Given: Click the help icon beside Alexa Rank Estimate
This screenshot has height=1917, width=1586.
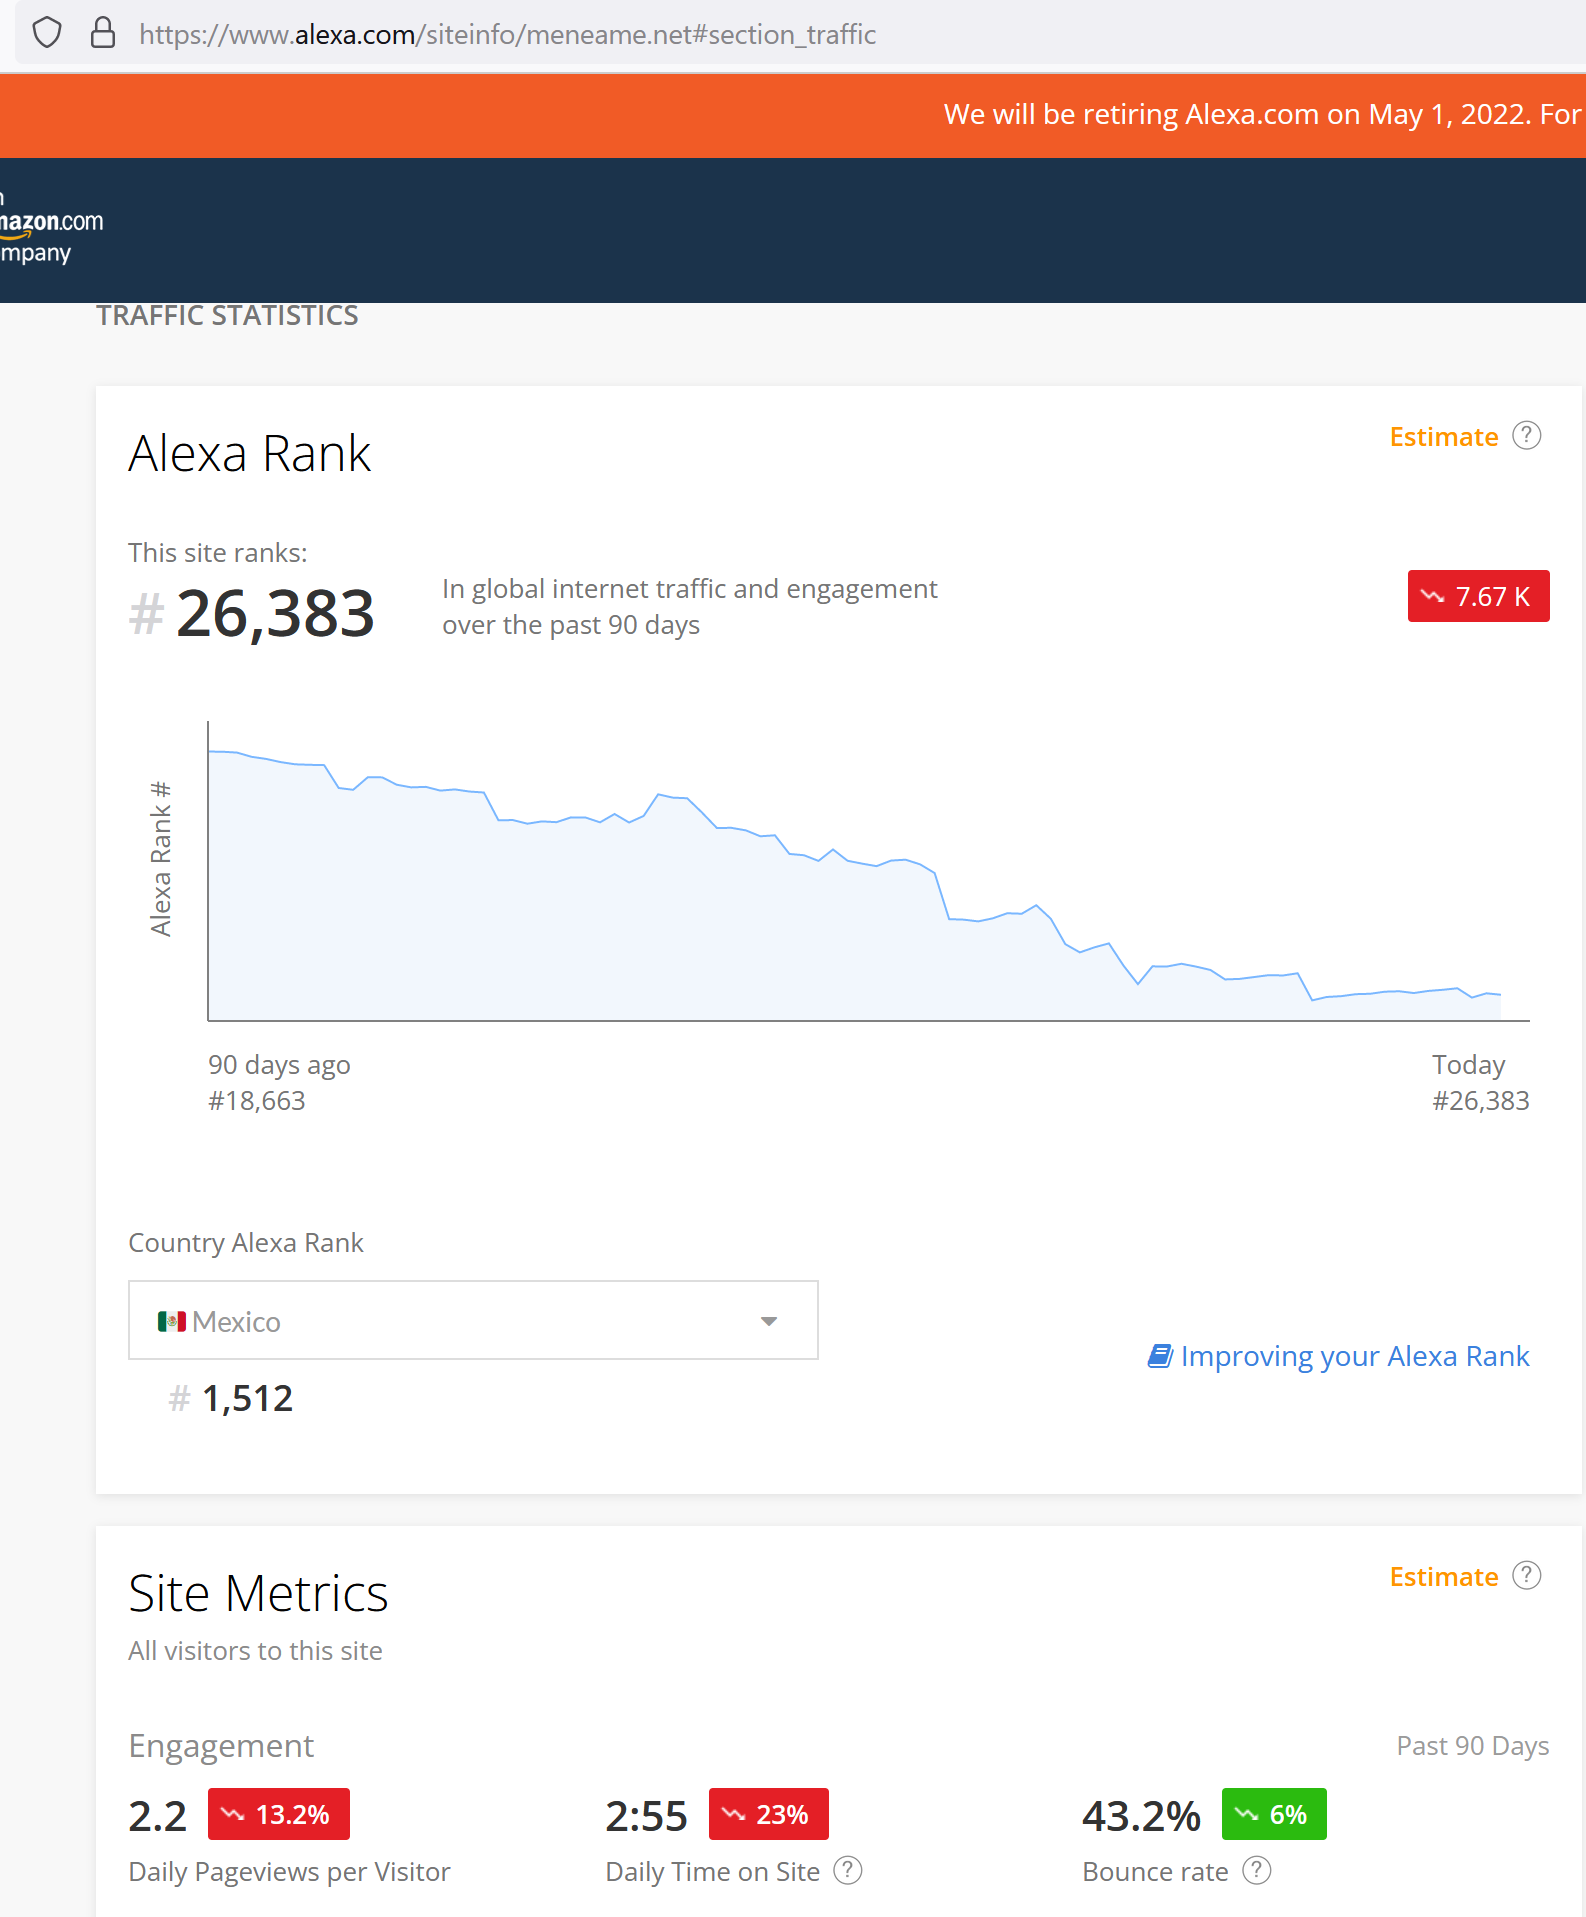Looking at the screenshot, I should [1526, 436].
